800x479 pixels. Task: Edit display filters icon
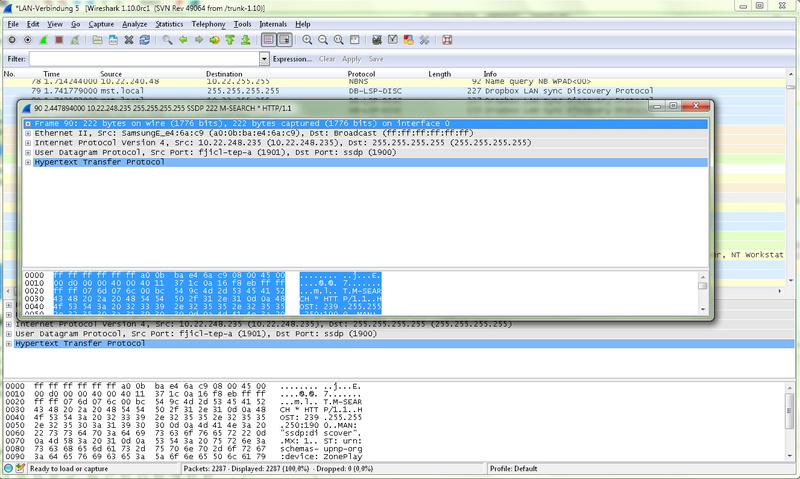pos(392,40)
